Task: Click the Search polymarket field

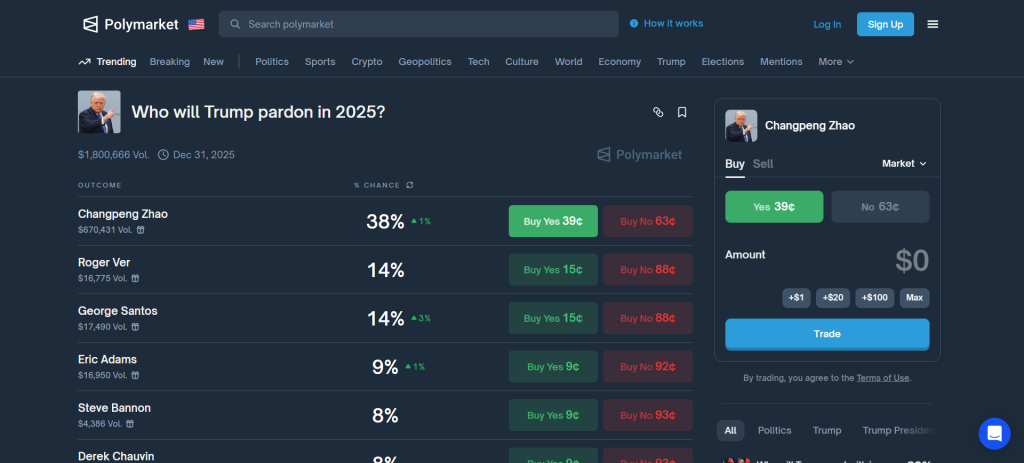Action: (x=418, y=24)
